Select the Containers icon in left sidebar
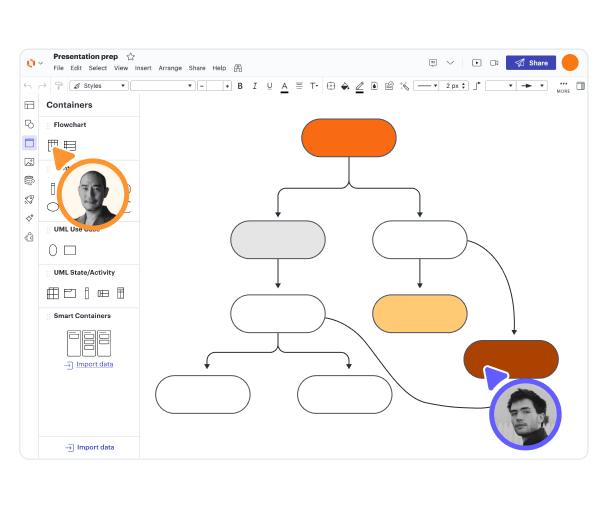608x509 pixels. point(29,143)
